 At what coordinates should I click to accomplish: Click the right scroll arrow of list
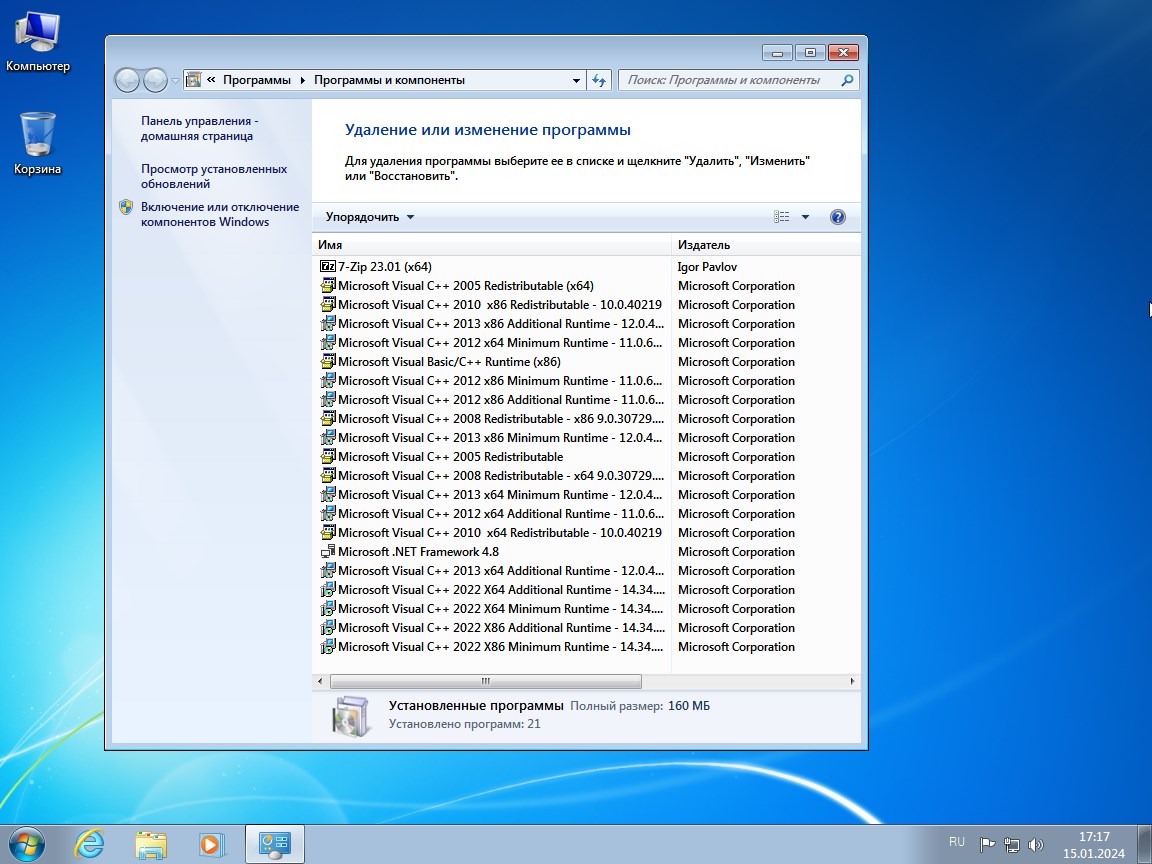pos(852,681)
